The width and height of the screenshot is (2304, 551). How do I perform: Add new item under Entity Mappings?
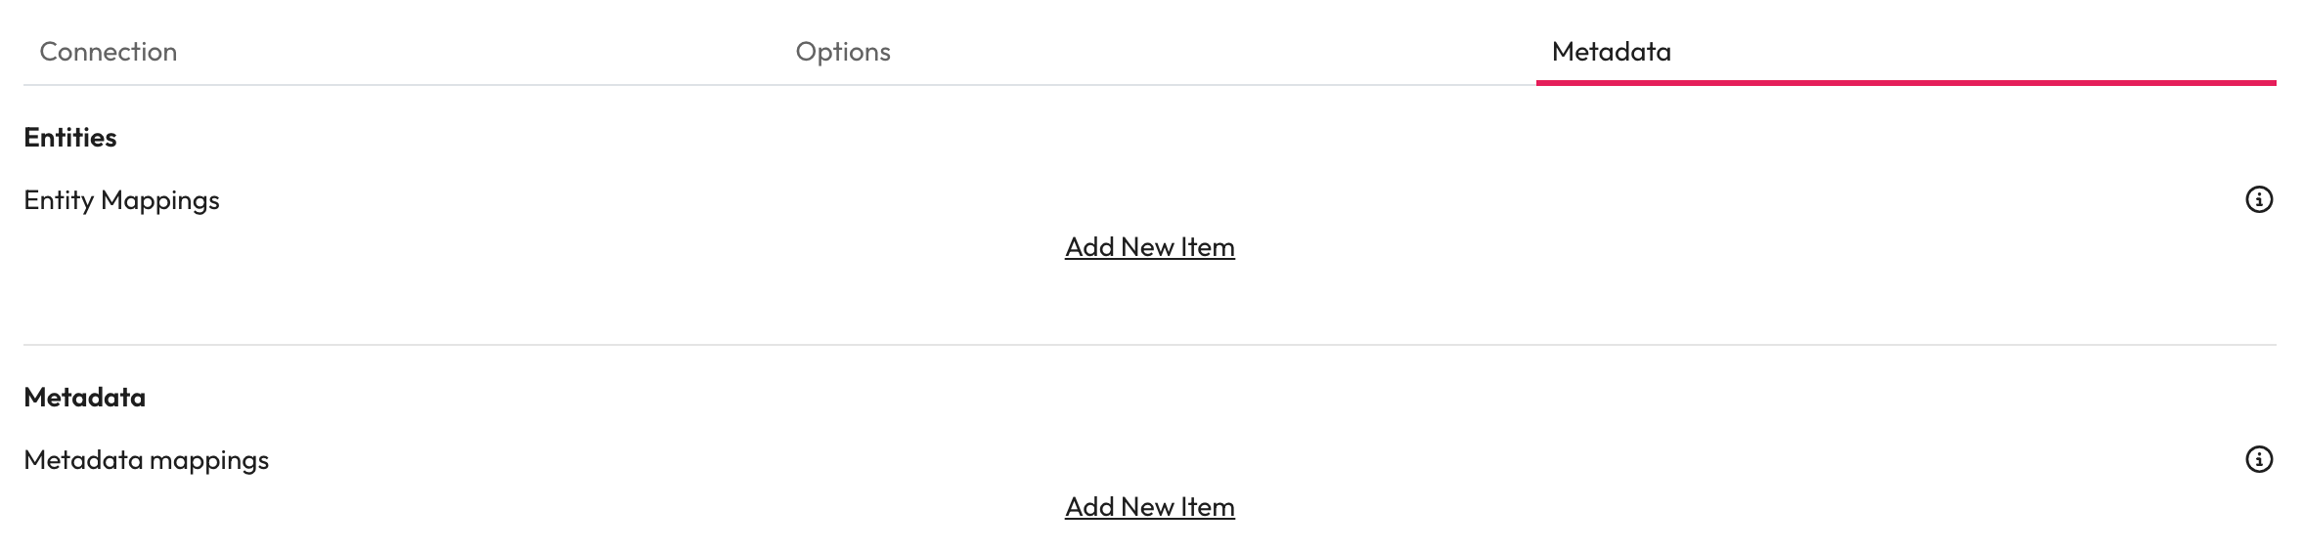pyautogui.click(x=1149, y=247)
